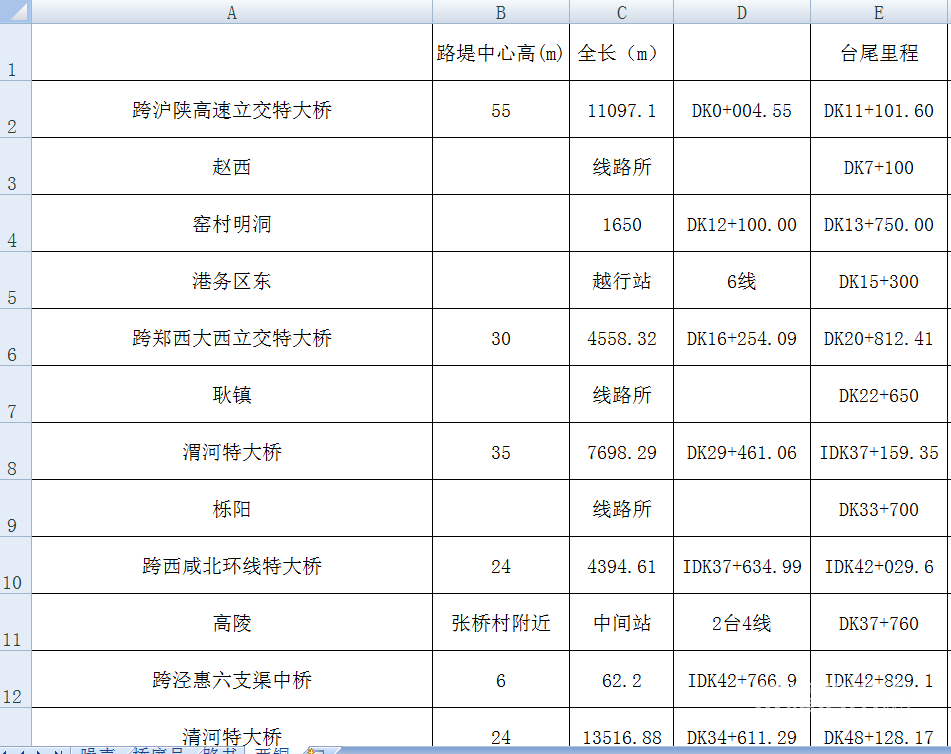Select column C header
The image size is (951, 754).
click(x=621, y=12)
